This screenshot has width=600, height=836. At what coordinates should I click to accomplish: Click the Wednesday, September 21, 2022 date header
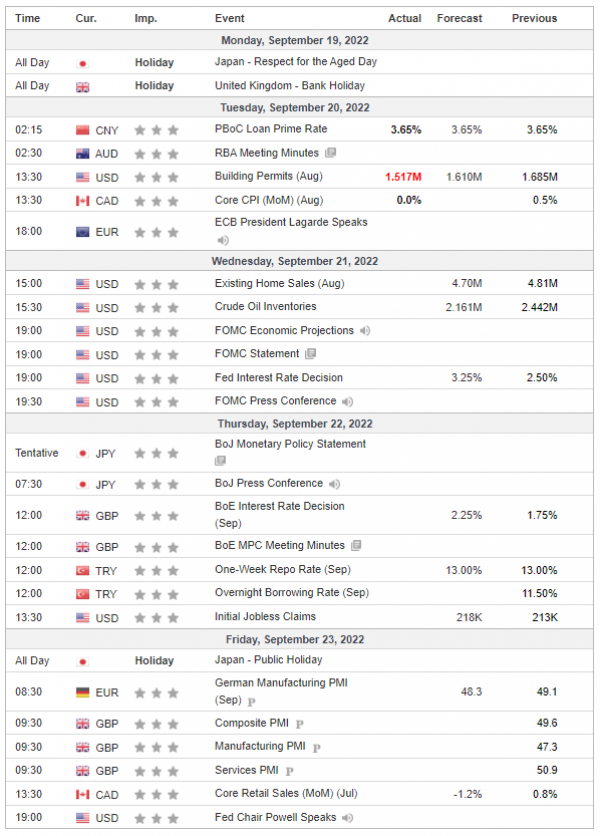click(295, 261)
